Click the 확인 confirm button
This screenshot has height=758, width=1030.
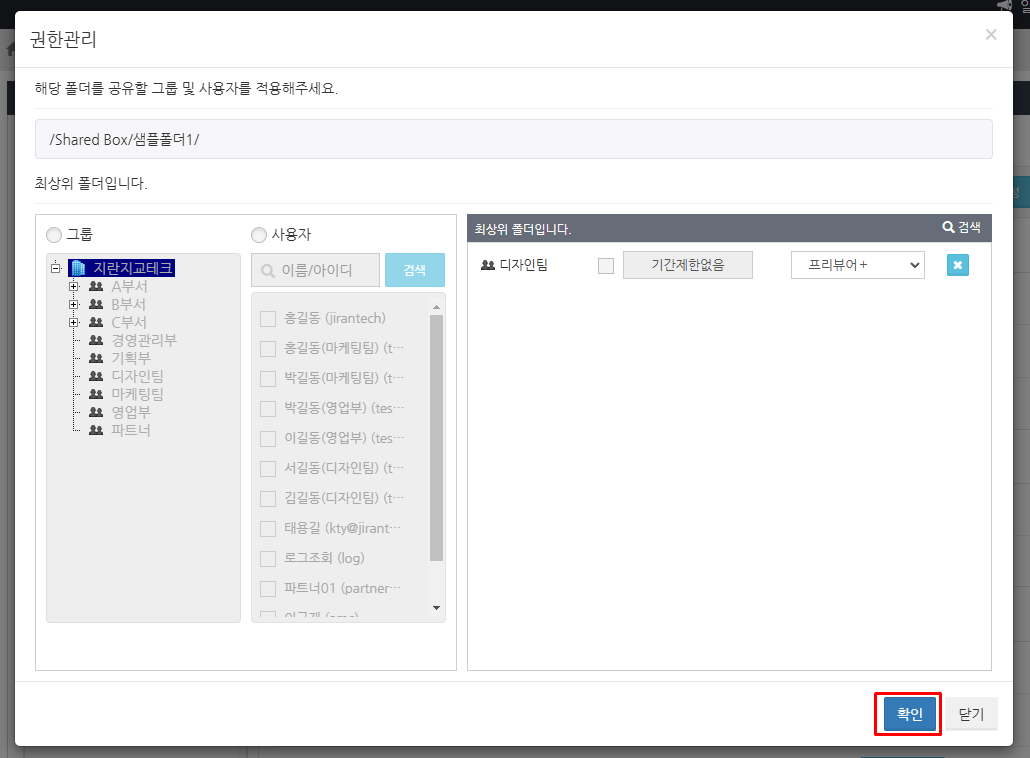(909, 714)
